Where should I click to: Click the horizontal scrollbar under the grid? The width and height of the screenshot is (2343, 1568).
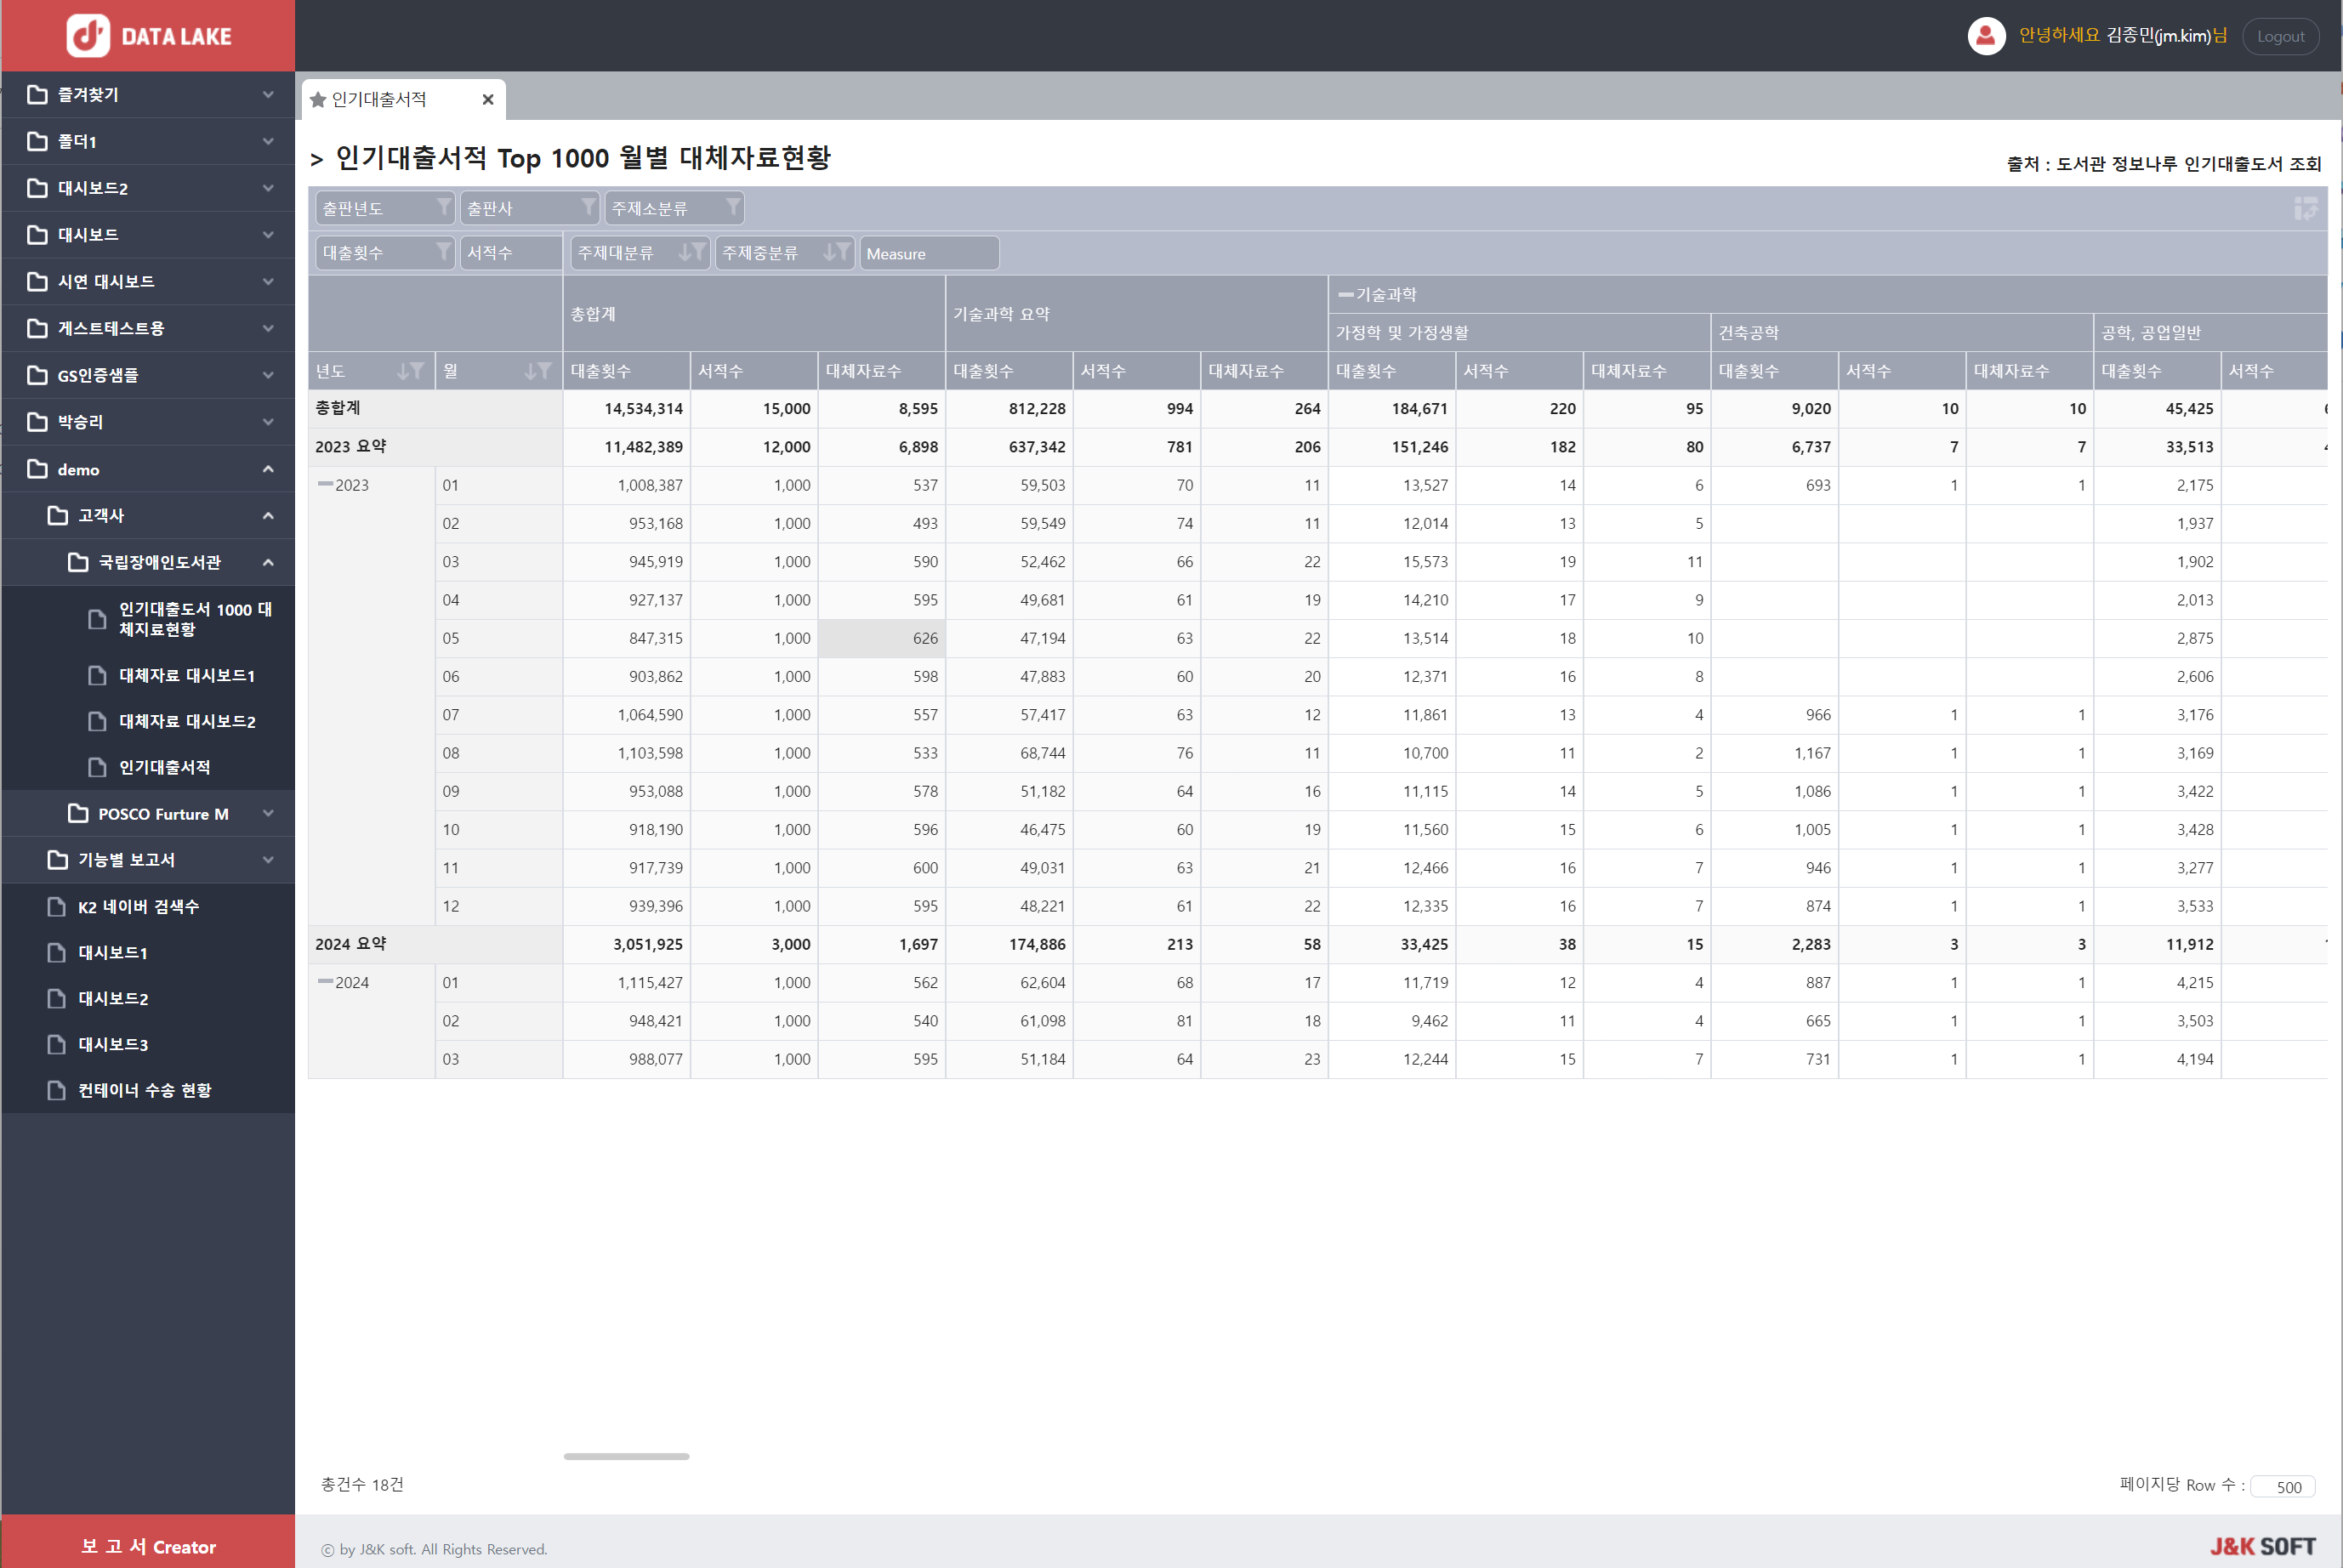click(626, 1457)
